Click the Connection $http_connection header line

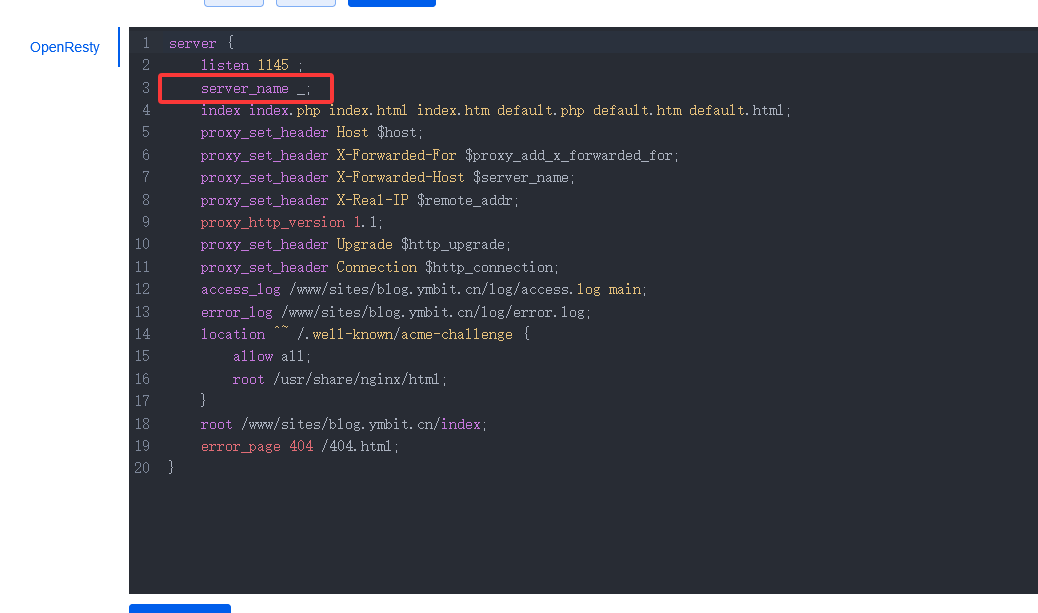tap(379, 267)
